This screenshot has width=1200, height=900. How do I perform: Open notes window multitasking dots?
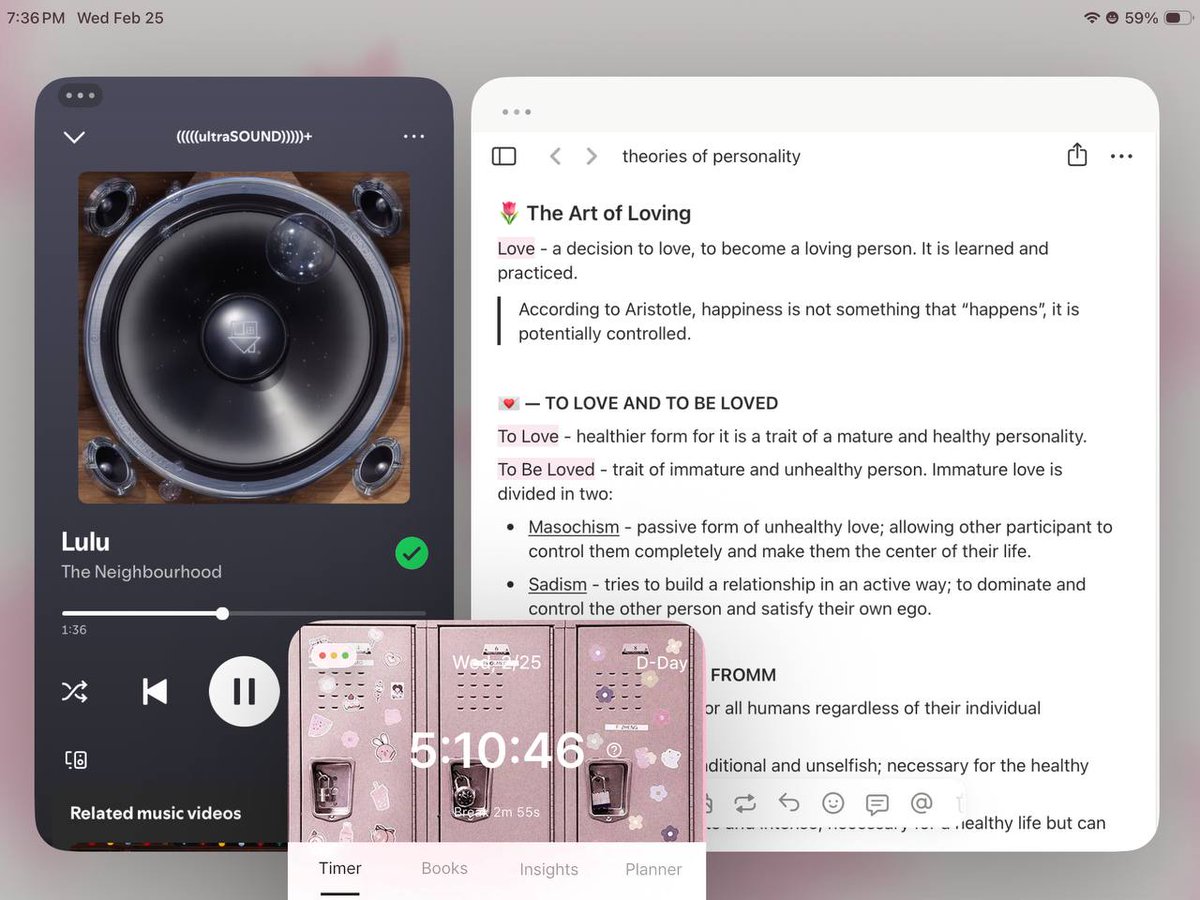point(516,112)
